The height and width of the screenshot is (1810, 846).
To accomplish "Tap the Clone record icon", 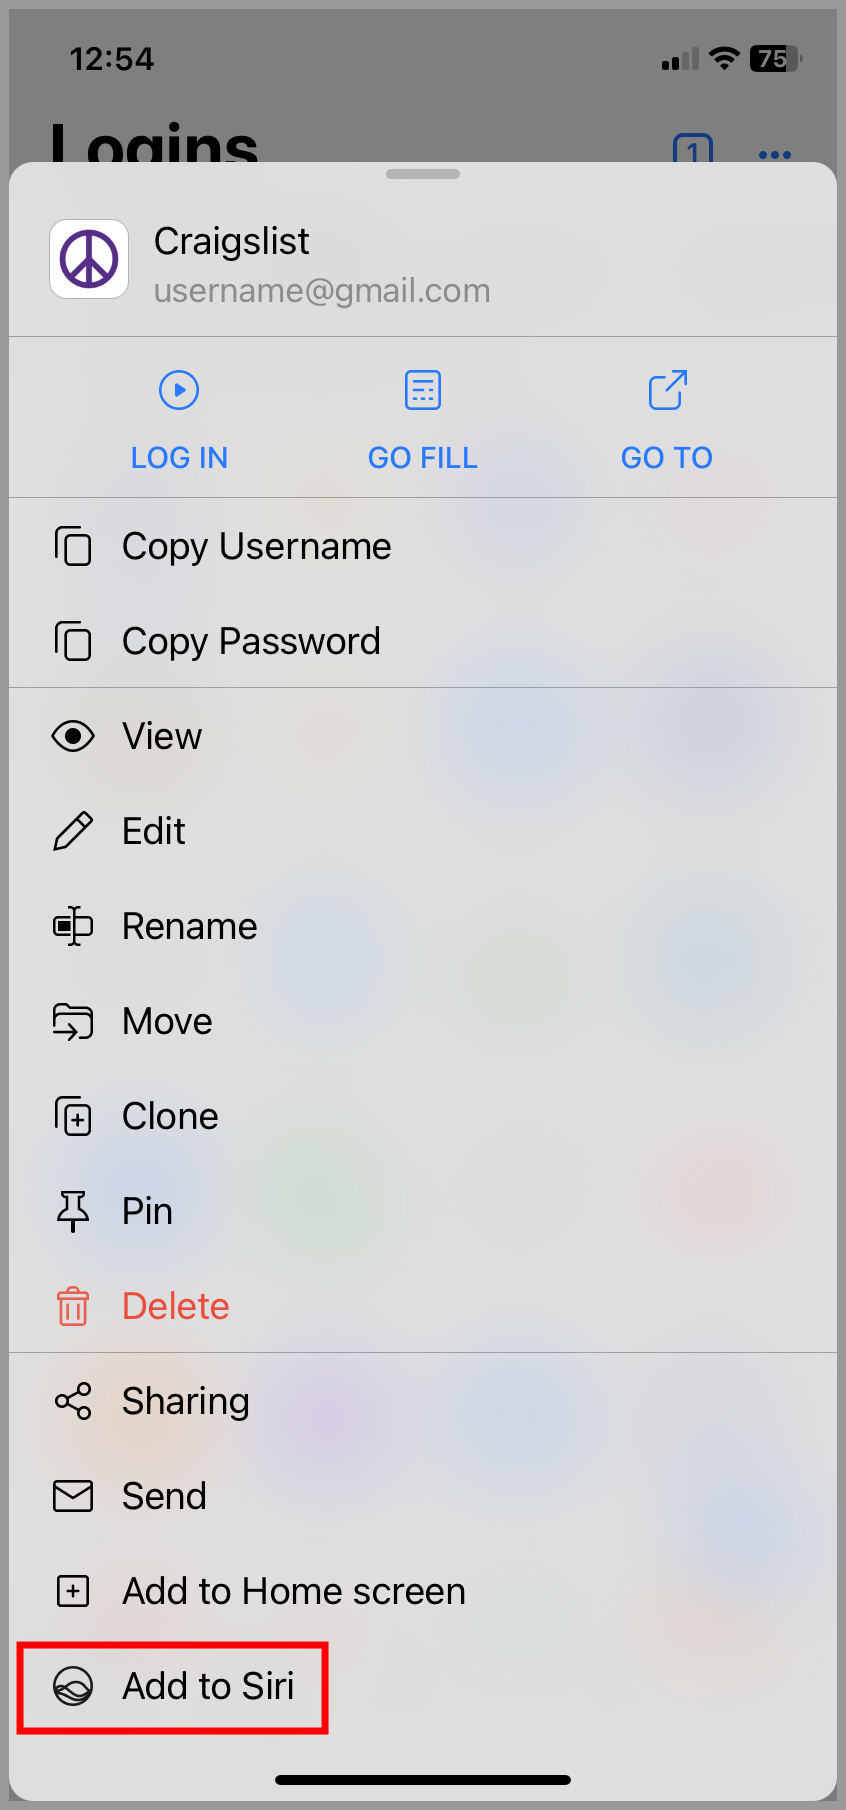I will coord(73,1116).
